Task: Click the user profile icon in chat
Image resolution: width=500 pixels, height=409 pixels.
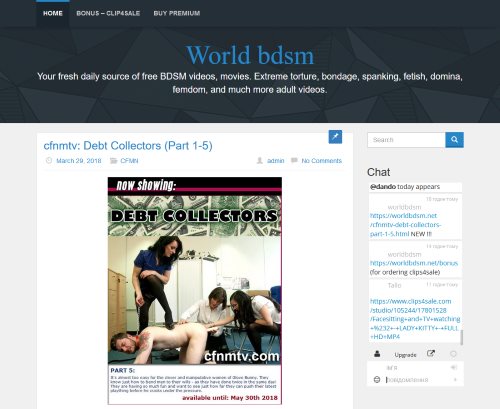Action: (x=377, y=354)
